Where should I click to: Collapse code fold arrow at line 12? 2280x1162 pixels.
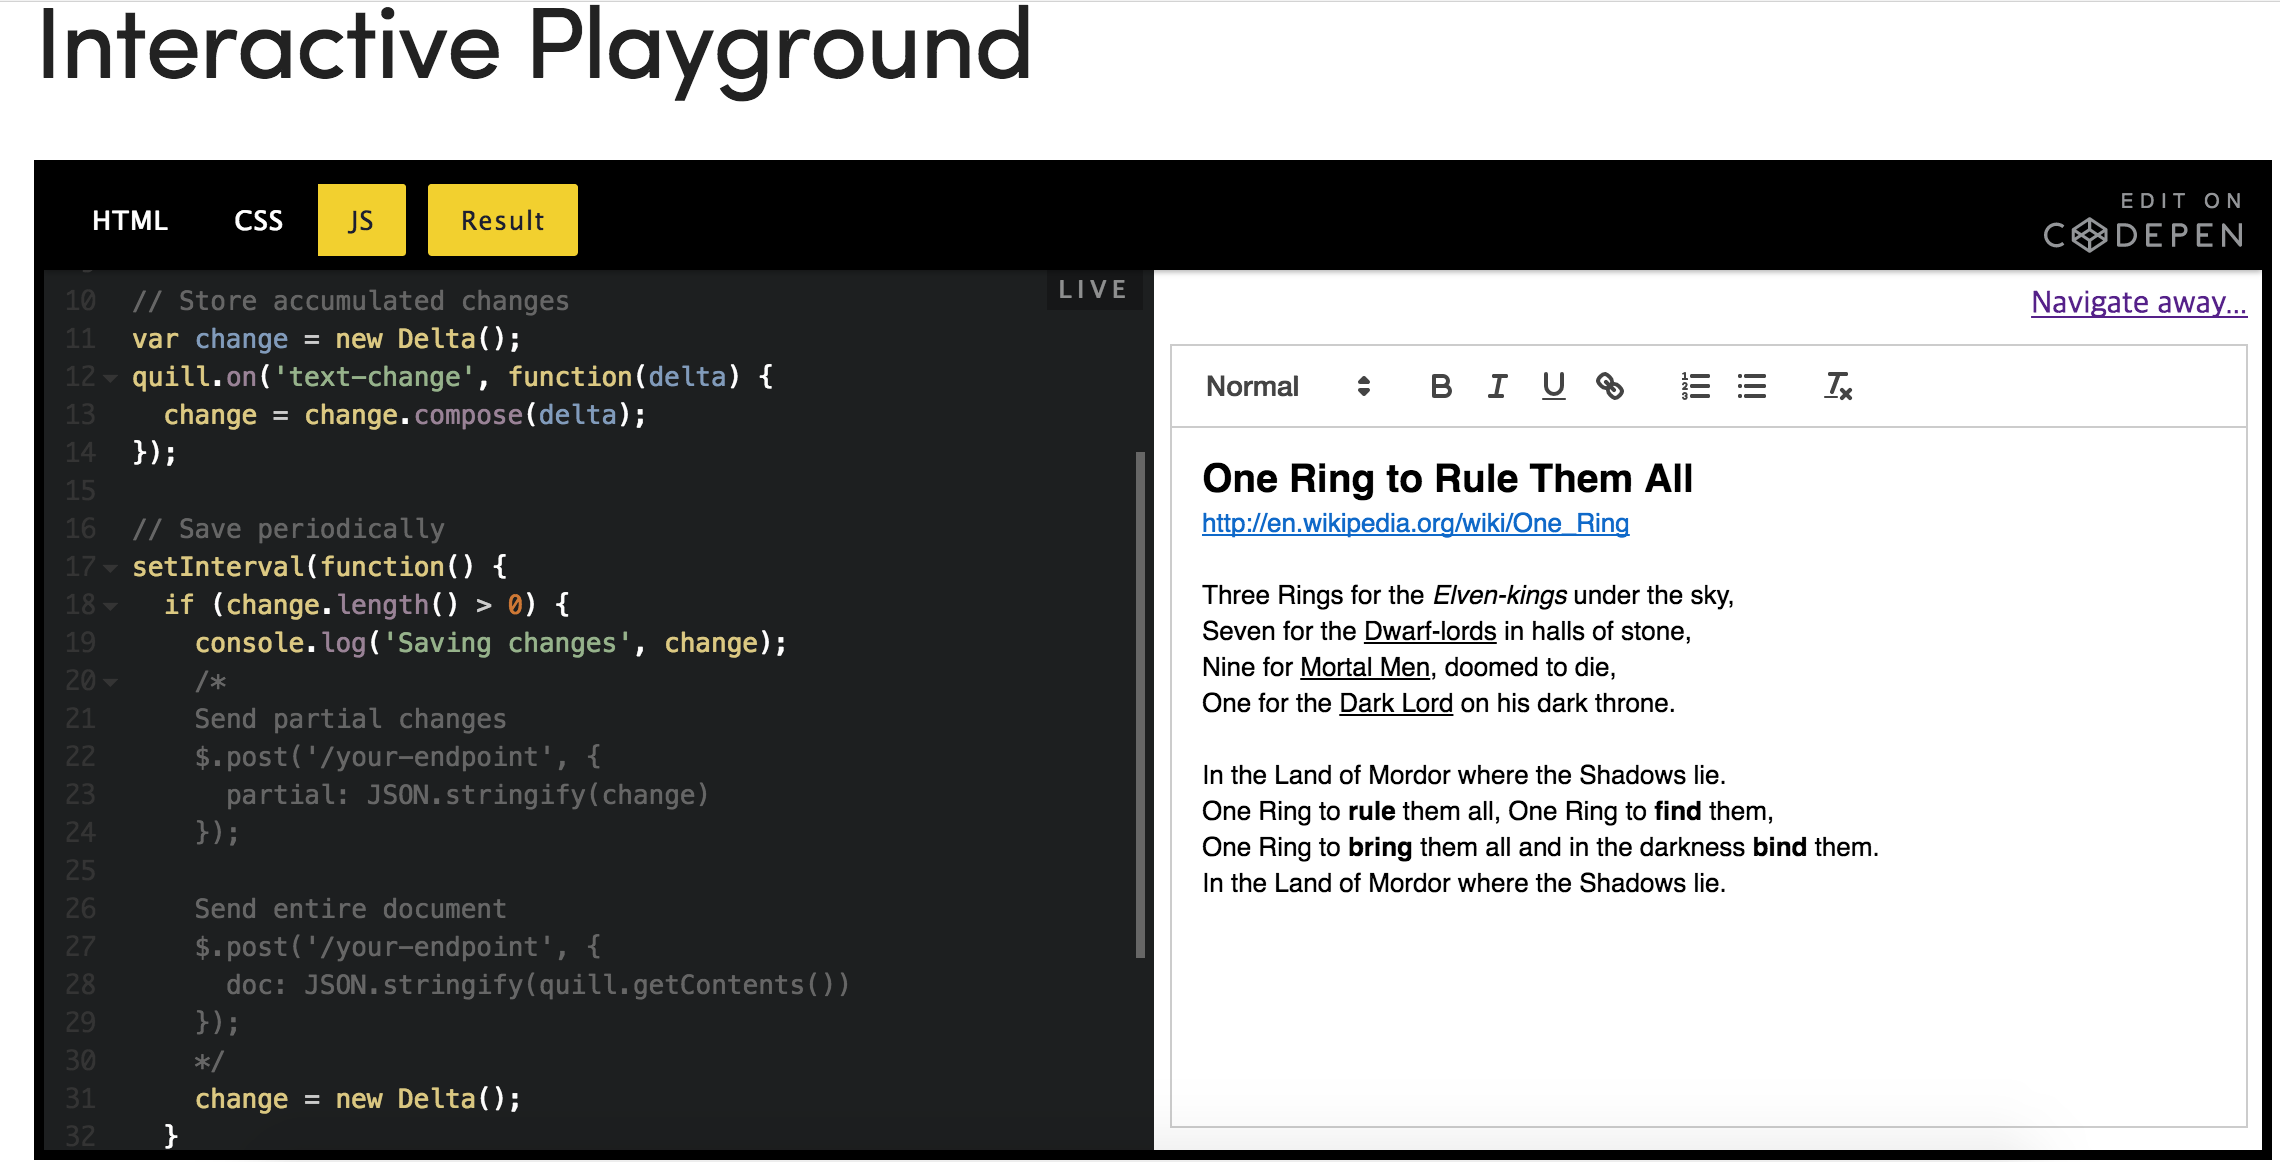110,378
